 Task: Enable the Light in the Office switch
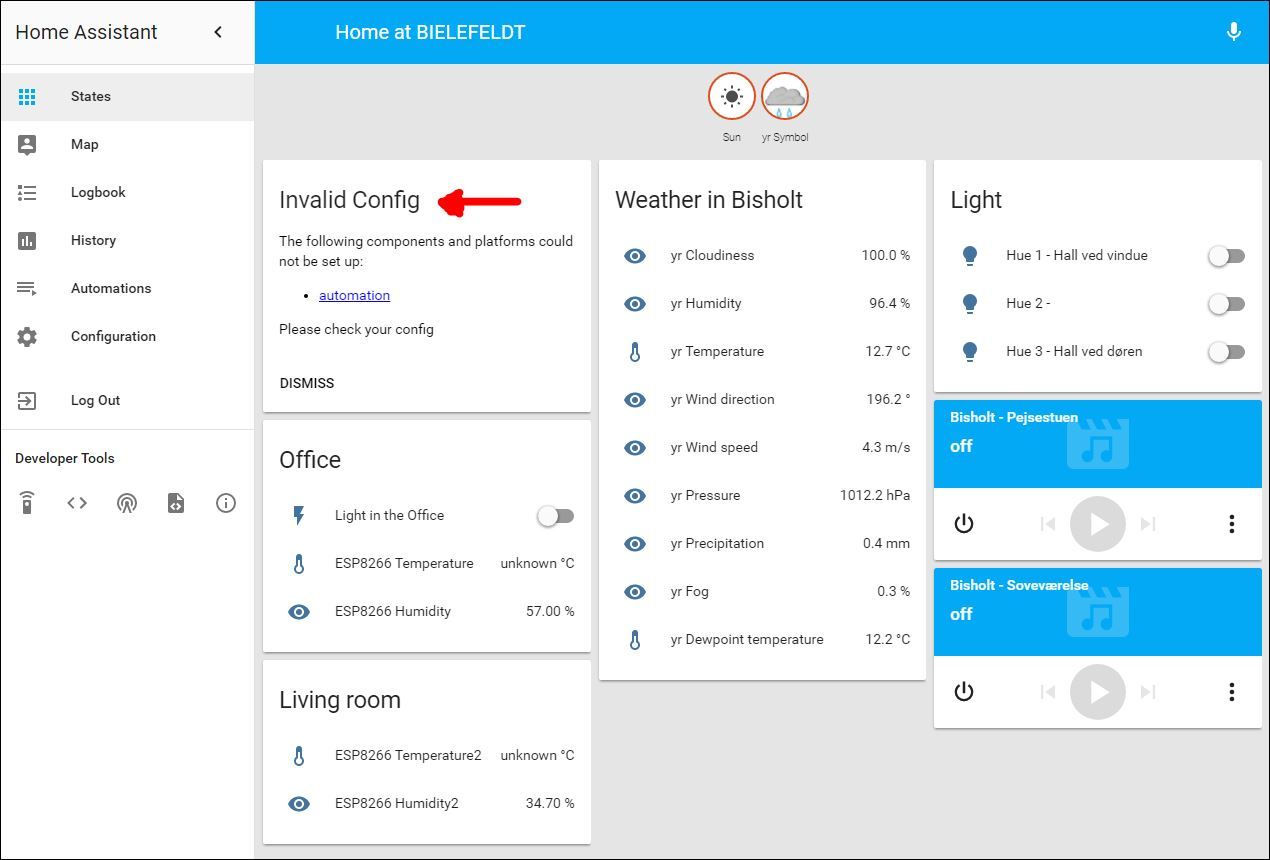[555, 515]
